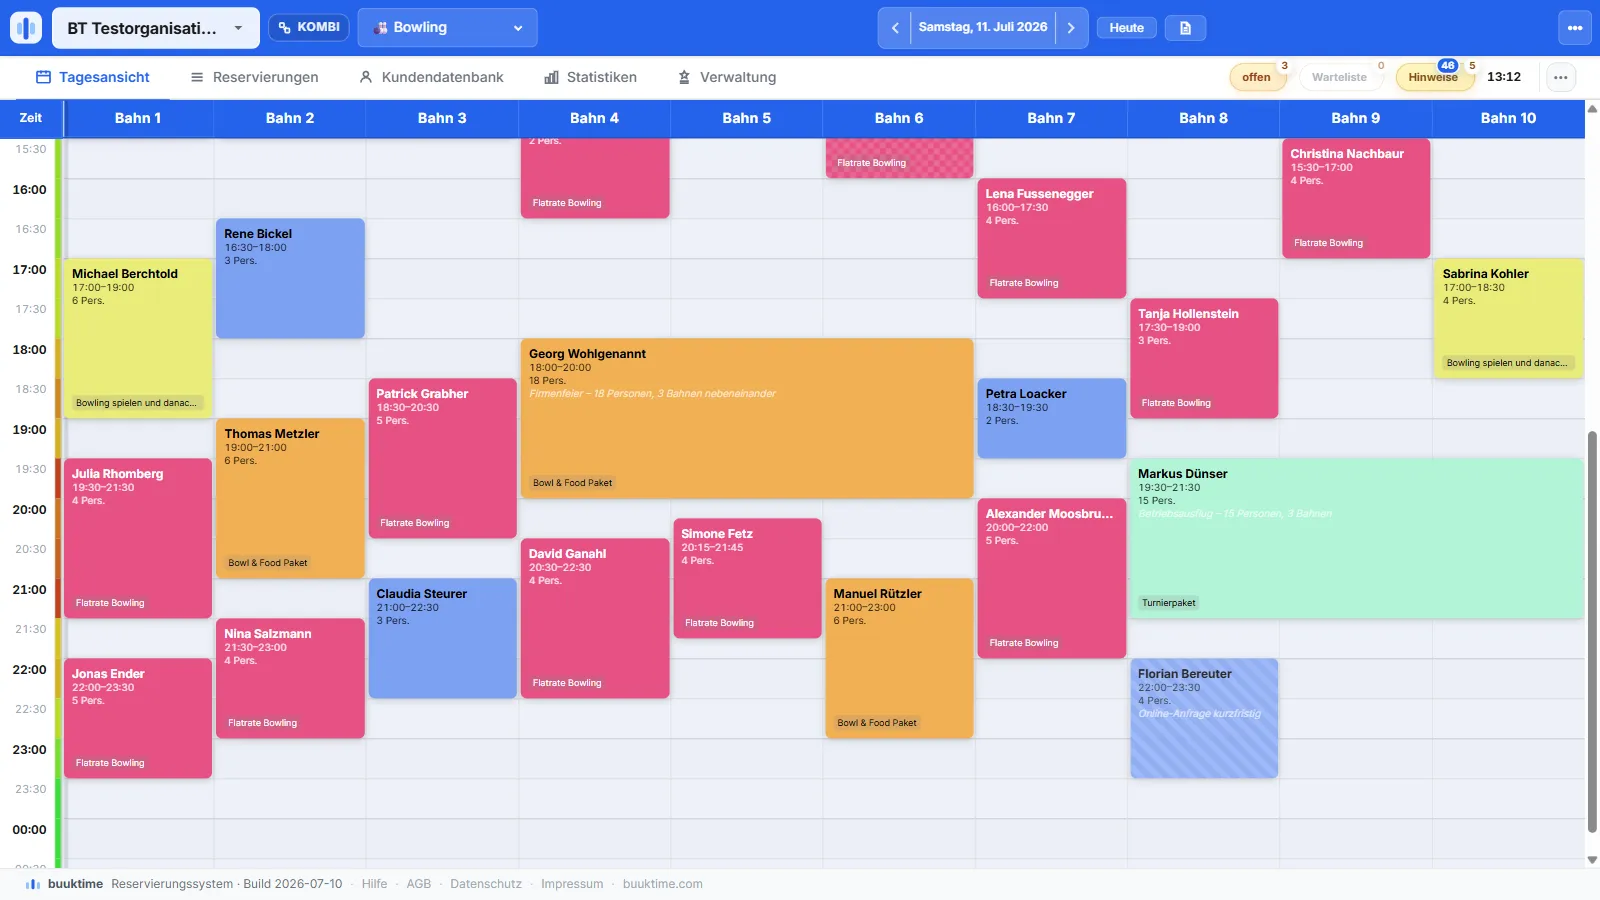This screenshot has width=1600, height=900.
Task: Select Claudia Steurer booking on Bahn 3
Action: 442,638
